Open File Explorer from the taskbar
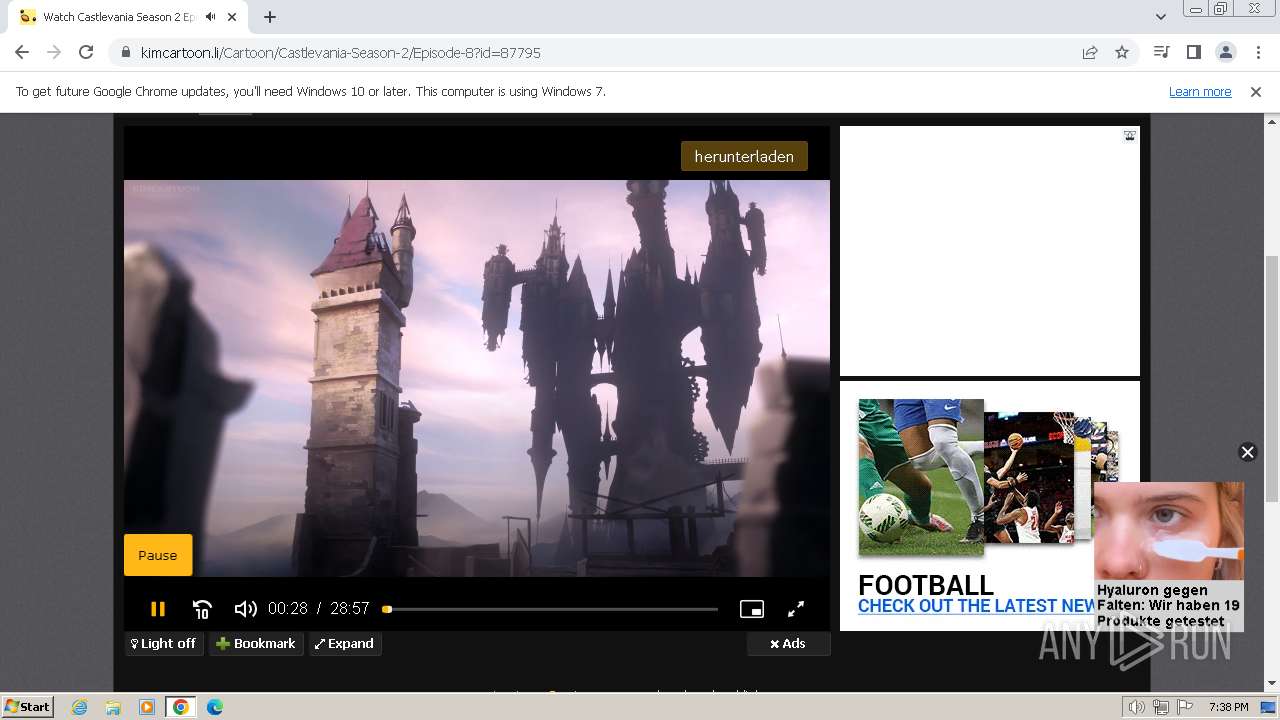 click(x=113, y=707)
